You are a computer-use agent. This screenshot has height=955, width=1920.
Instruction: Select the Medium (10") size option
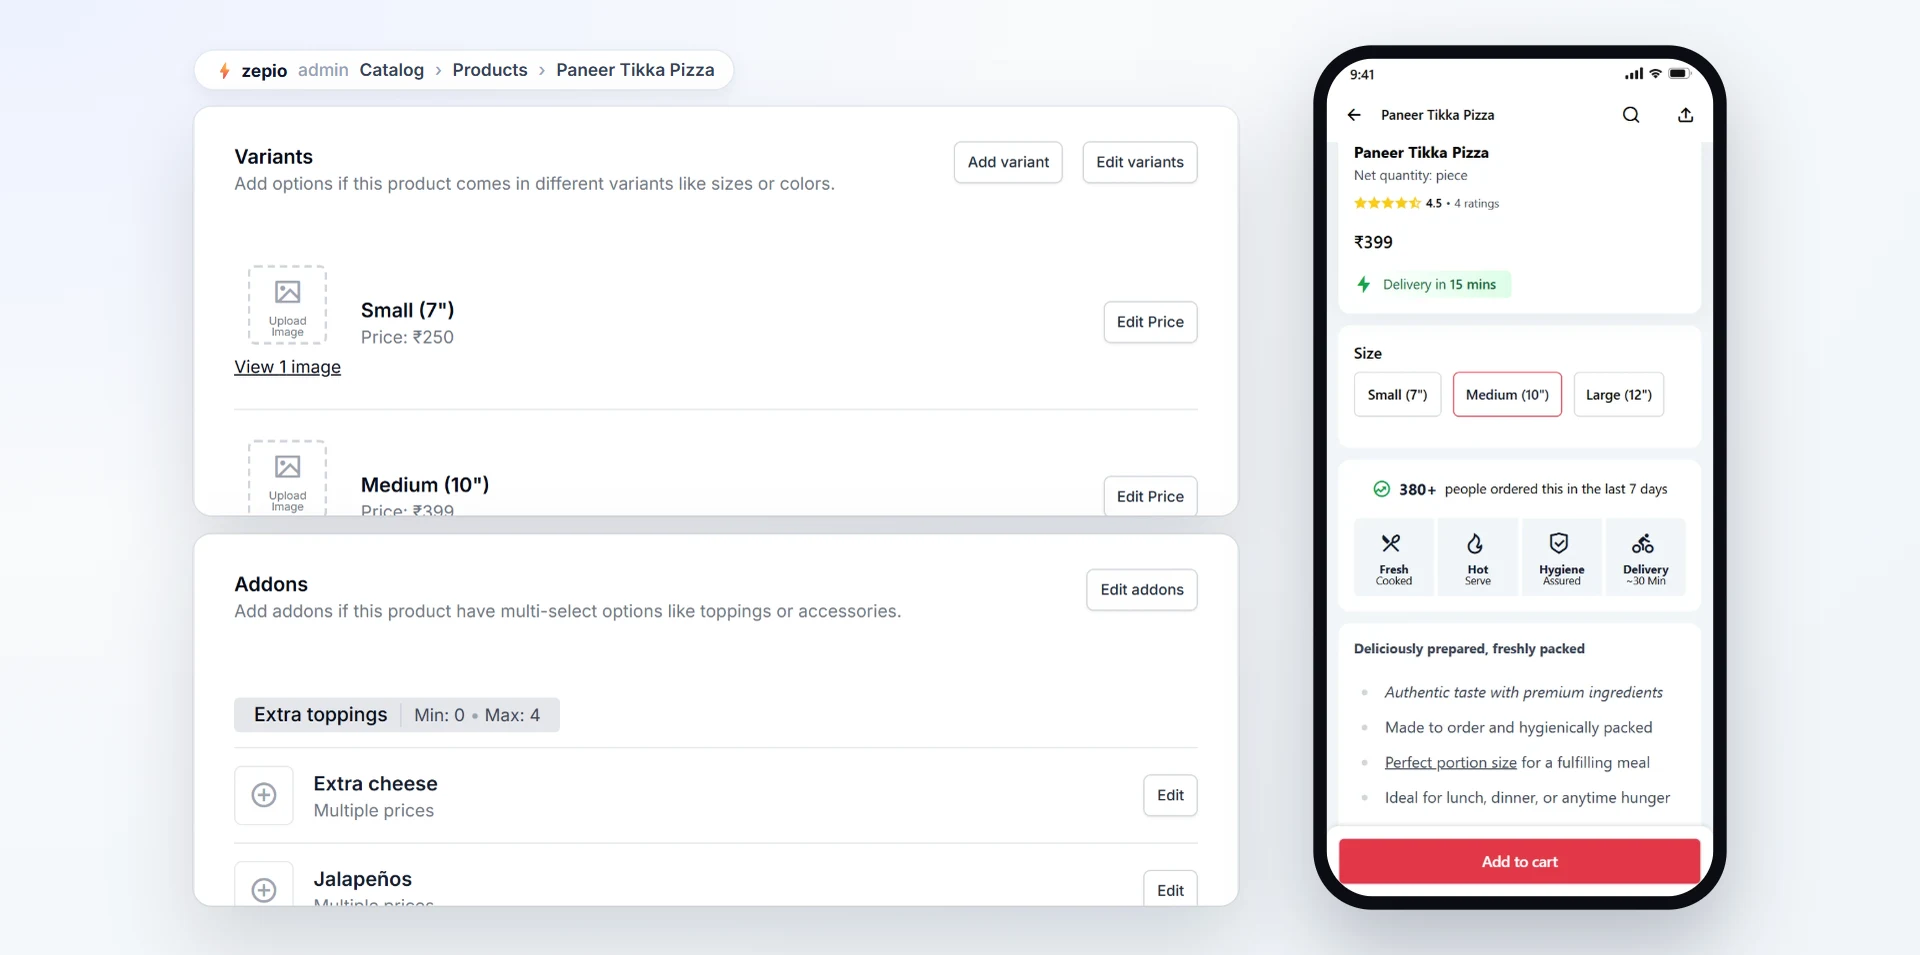pos(1507,395)
